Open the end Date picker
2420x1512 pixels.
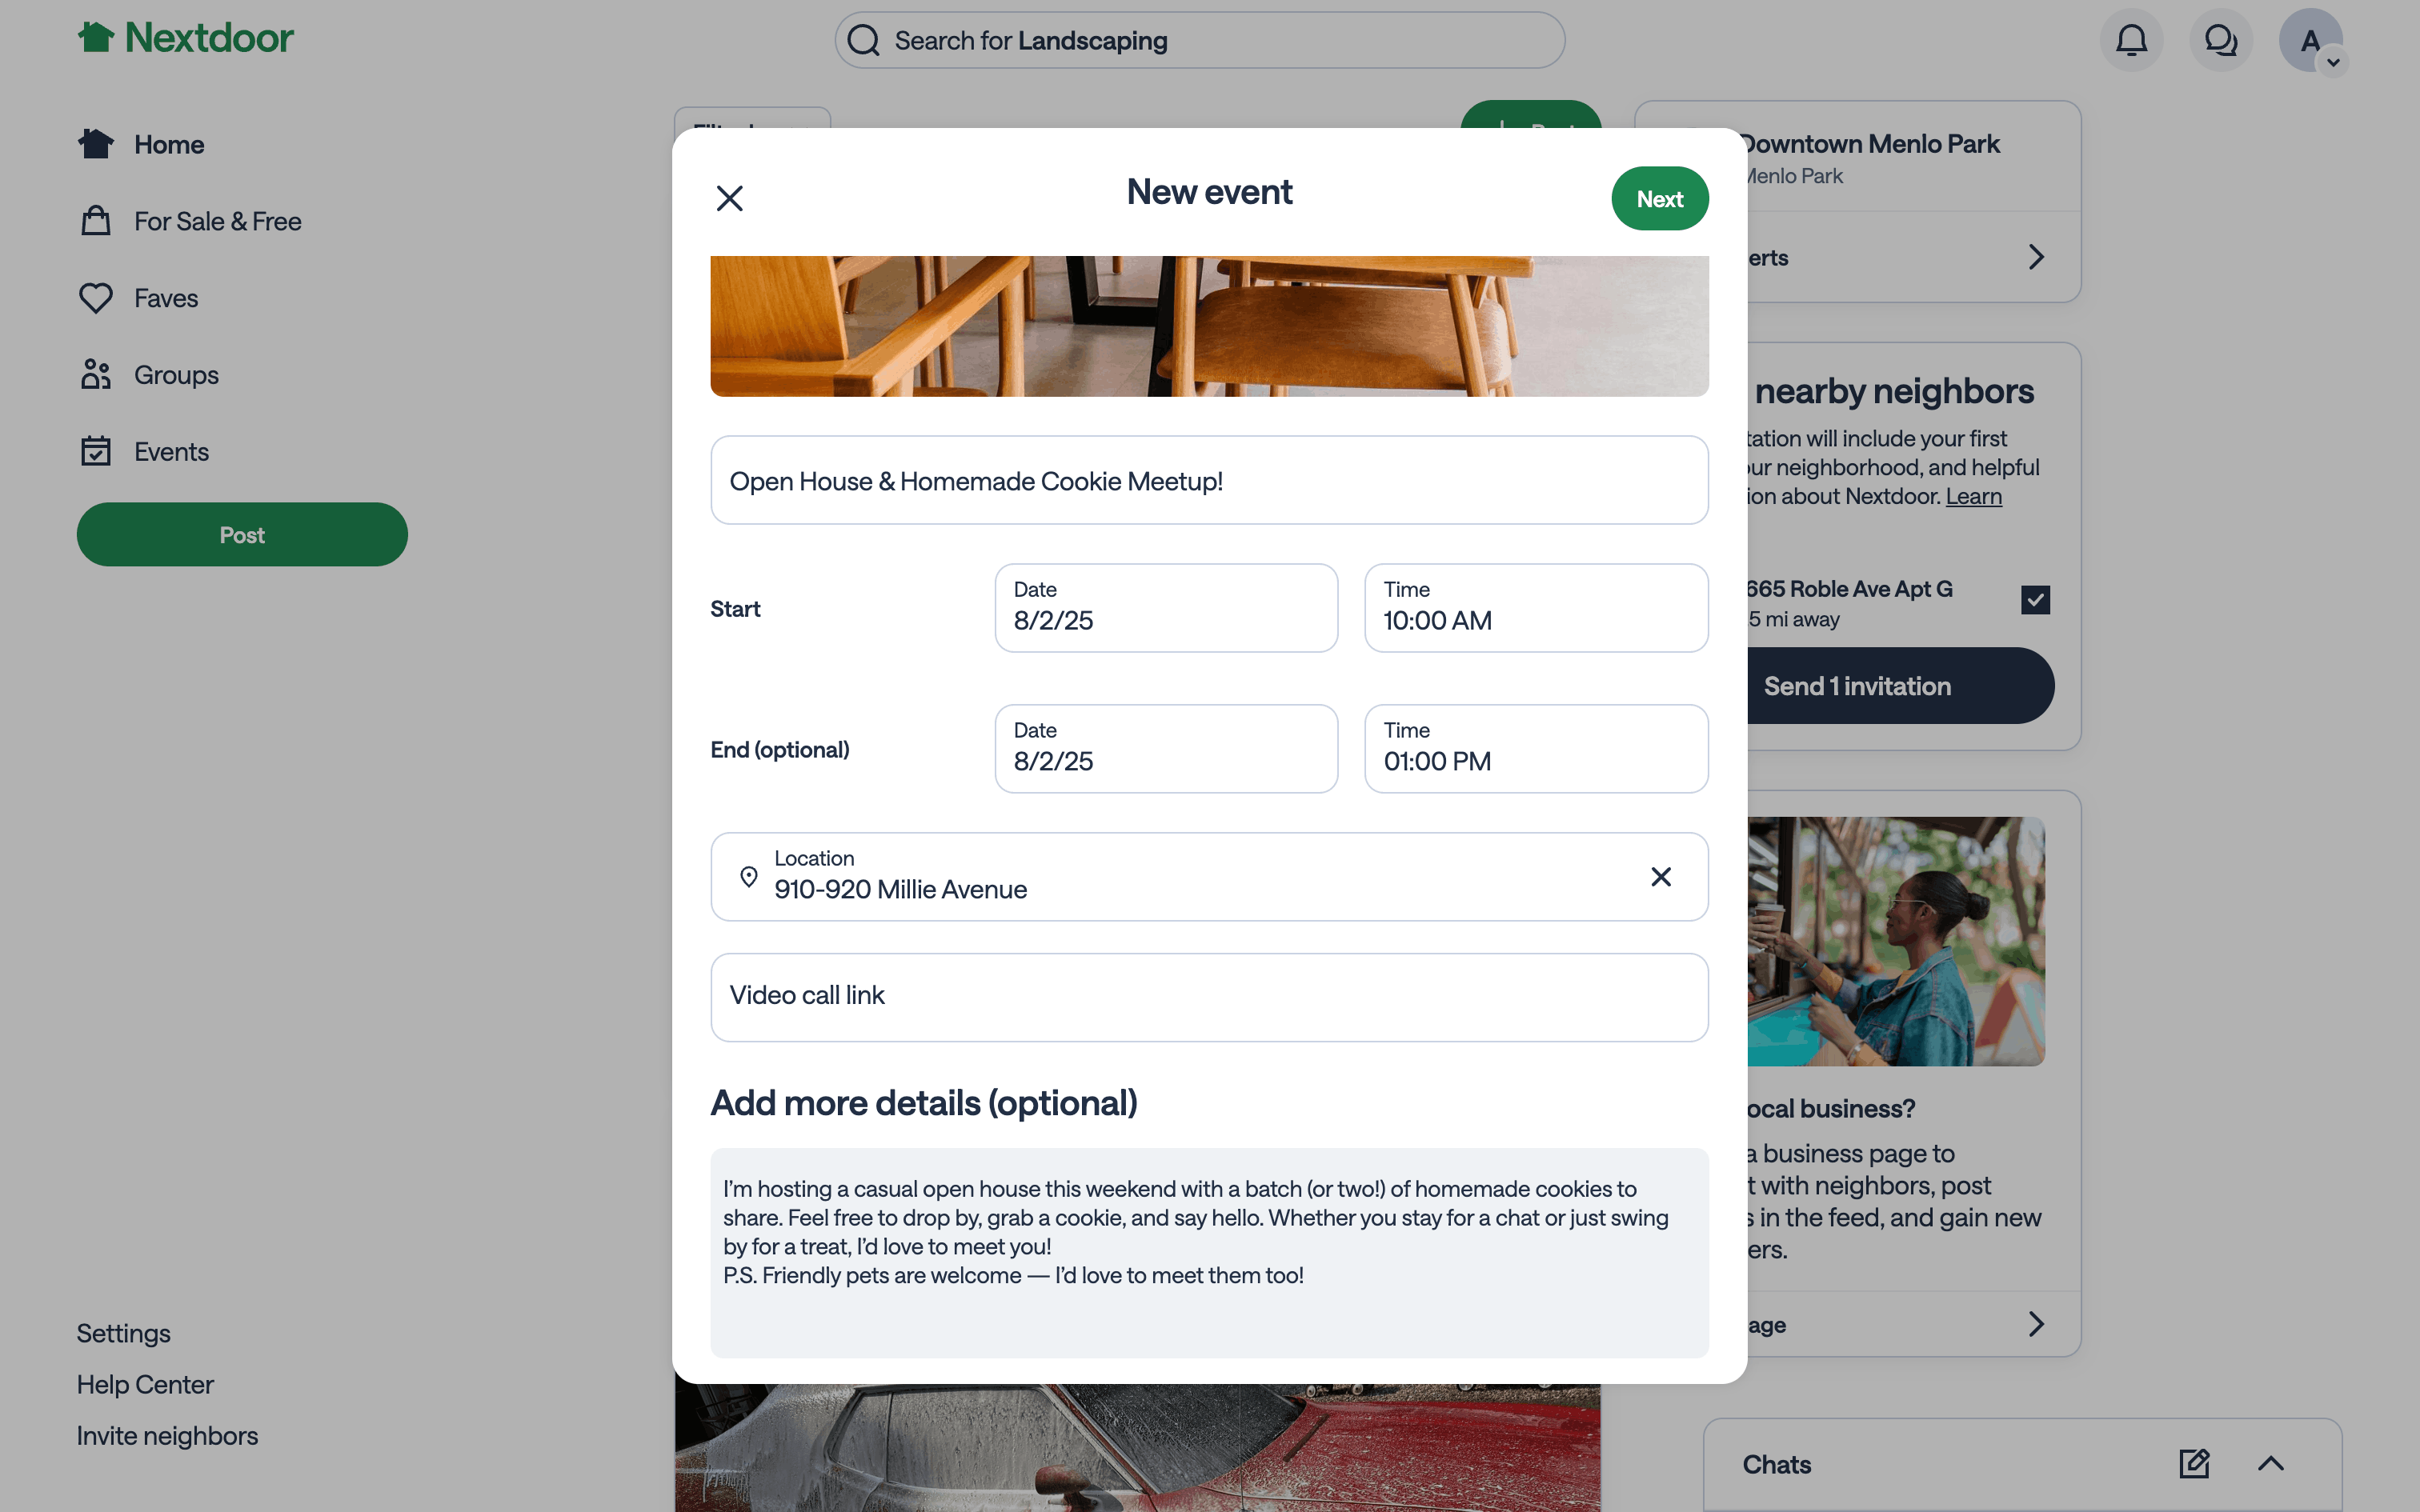pyautogui.click(x=1165, y=749)
